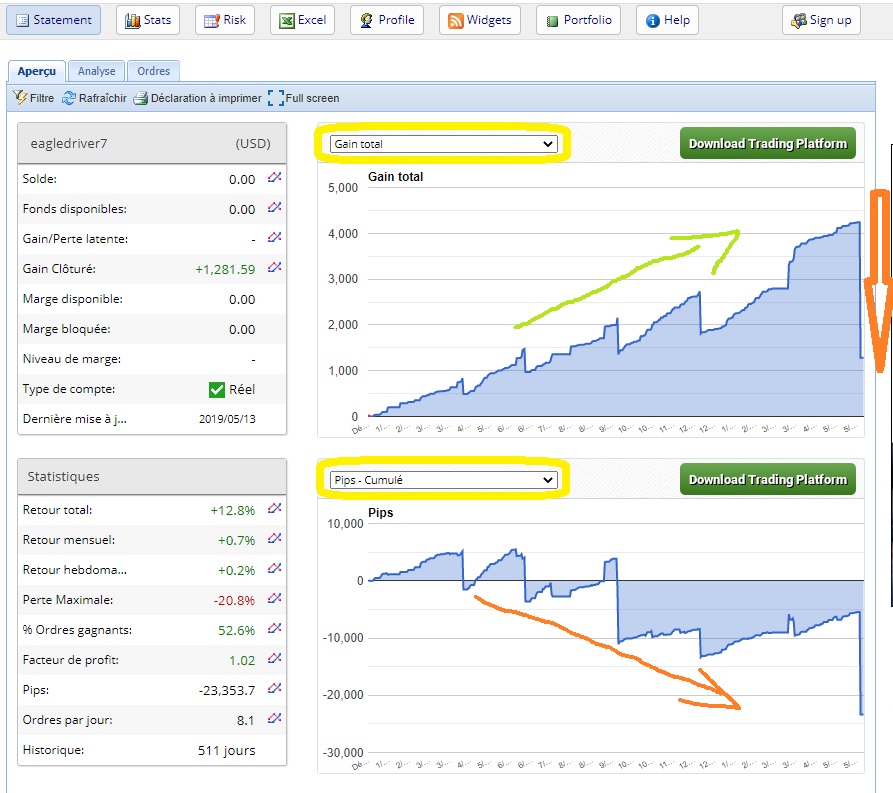
Task: Click the Sign up button
Action: click(821, 20)
